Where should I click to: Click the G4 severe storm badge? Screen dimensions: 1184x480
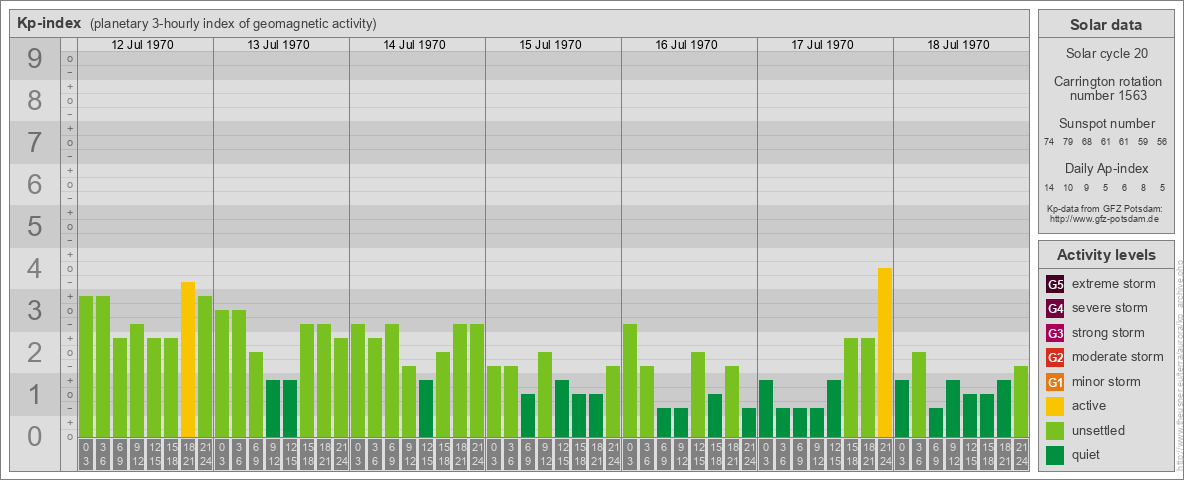(x=1055, y=308)
